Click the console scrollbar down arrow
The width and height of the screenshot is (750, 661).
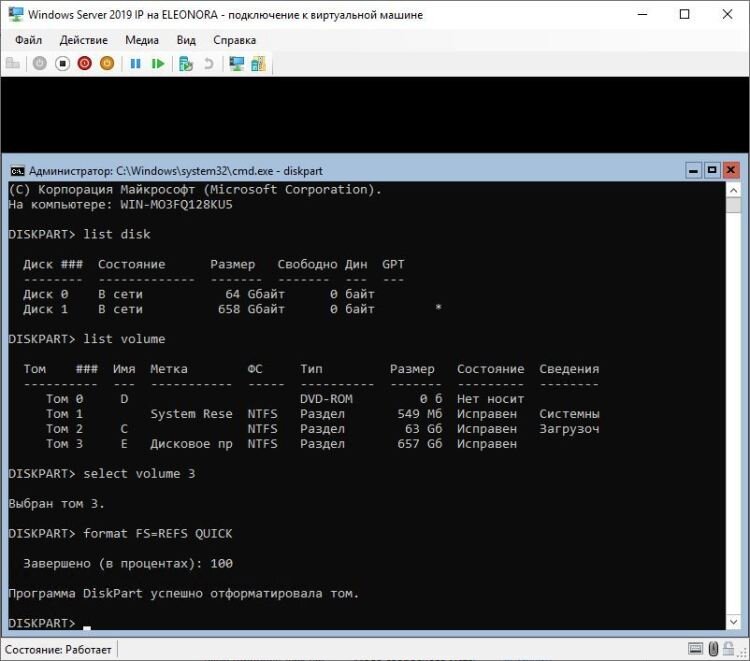click(x=733, y=622)
